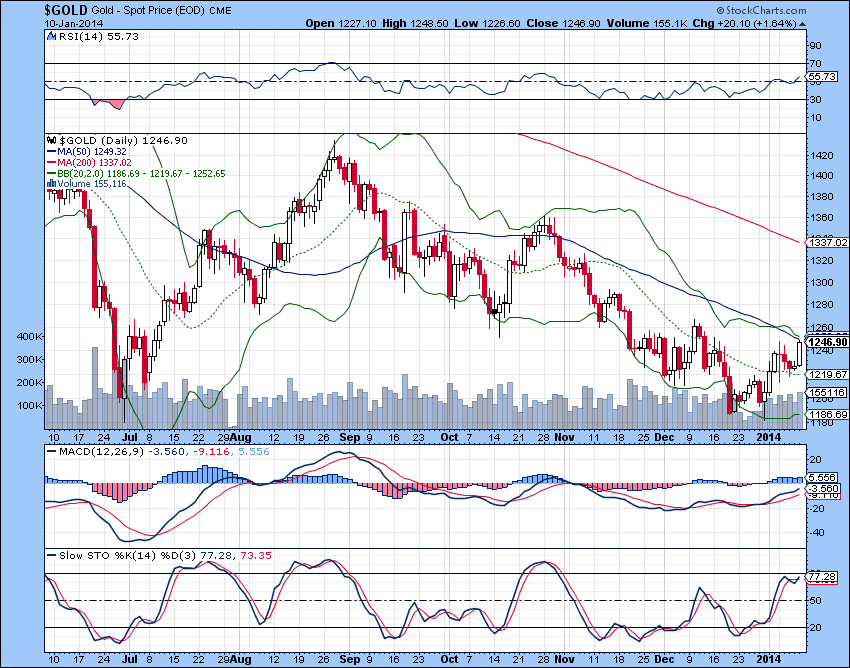Click the High 1248.50 value
This screenshot has height=668, width=850.
point(415,23)
